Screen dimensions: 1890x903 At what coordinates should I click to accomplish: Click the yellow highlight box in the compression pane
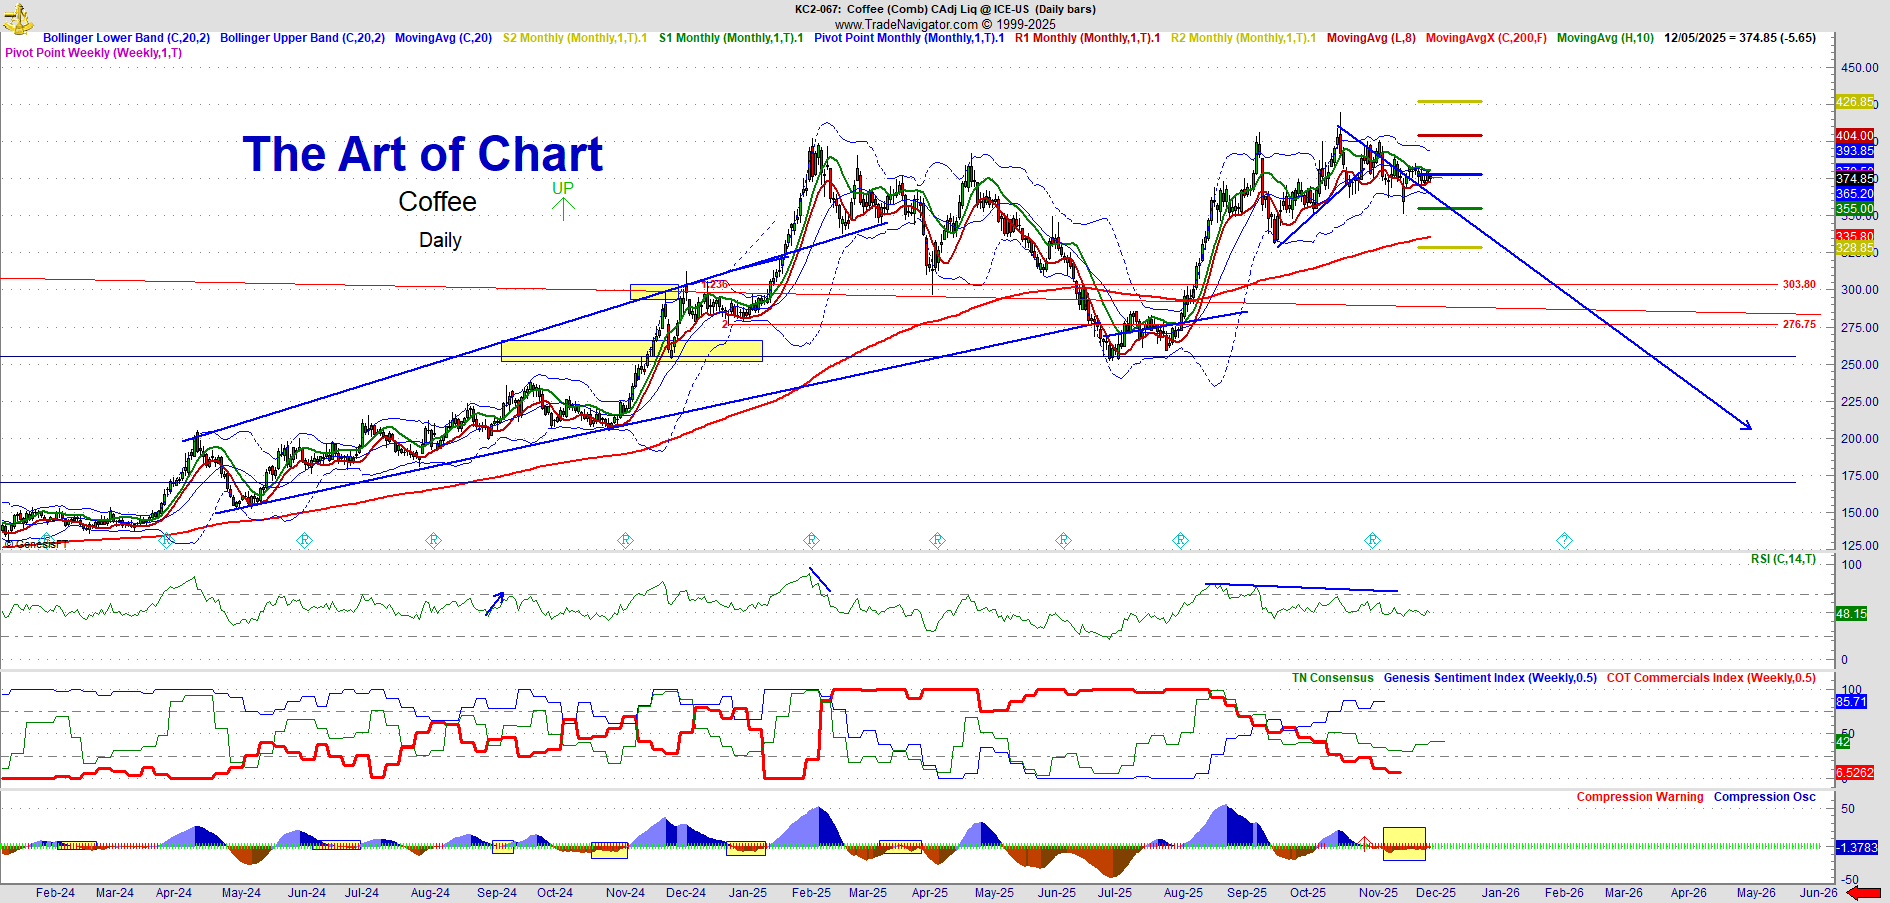[1404, 843]
